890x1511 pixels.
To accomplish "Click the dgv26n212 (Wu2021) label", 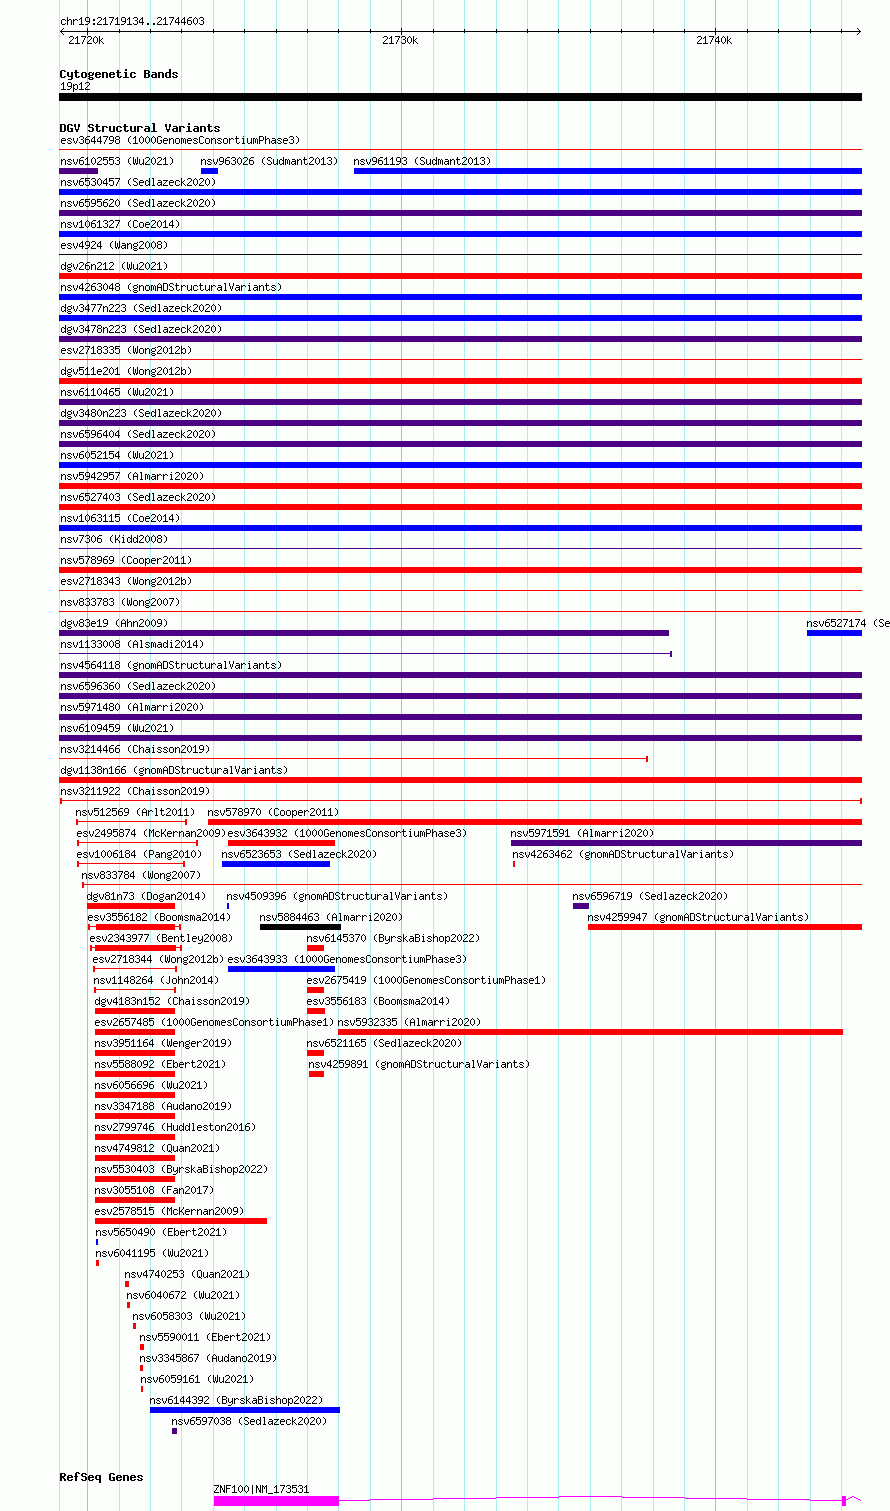I will coord(114,266).
